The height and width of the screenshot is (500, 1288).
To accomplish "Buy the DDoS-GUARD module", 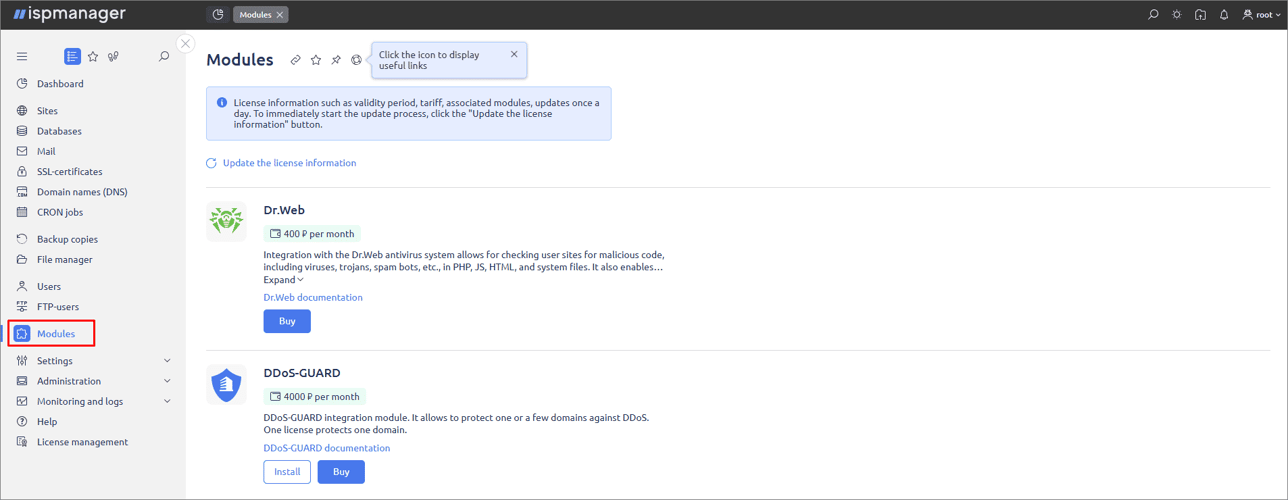I will pos(341,472).
